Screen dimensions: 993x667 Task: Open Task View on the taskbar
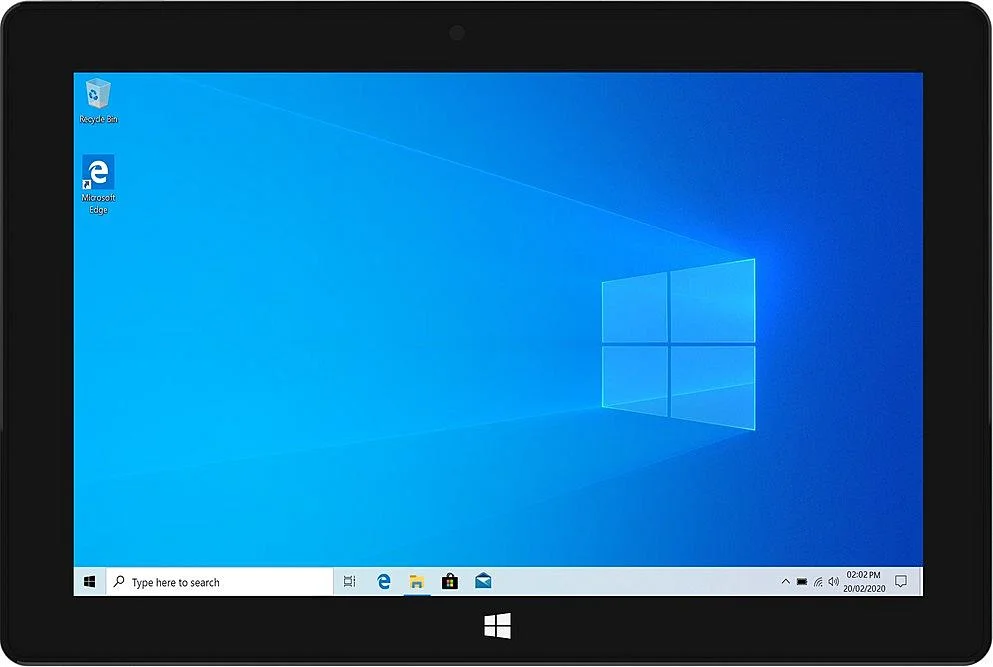pyautogui.click(x=349, y=581)
